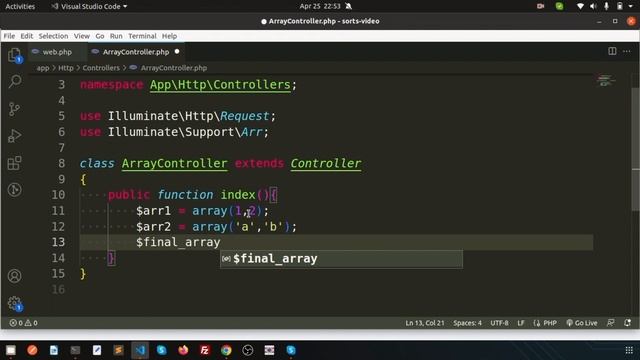Change indentation via Spaces: 4
The height and width of the screenshot is (360, 640).
pyautogui.click(x=467, y=323)
